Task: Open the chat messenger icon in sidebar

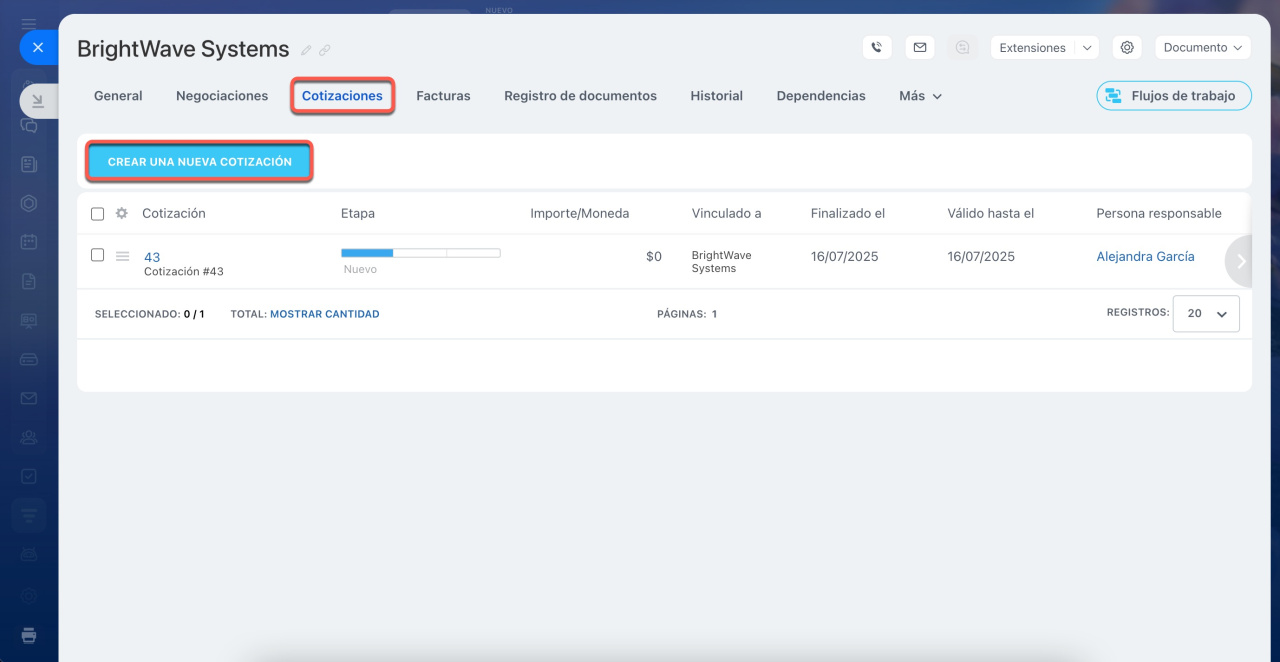Action: (x=29, y=126)
